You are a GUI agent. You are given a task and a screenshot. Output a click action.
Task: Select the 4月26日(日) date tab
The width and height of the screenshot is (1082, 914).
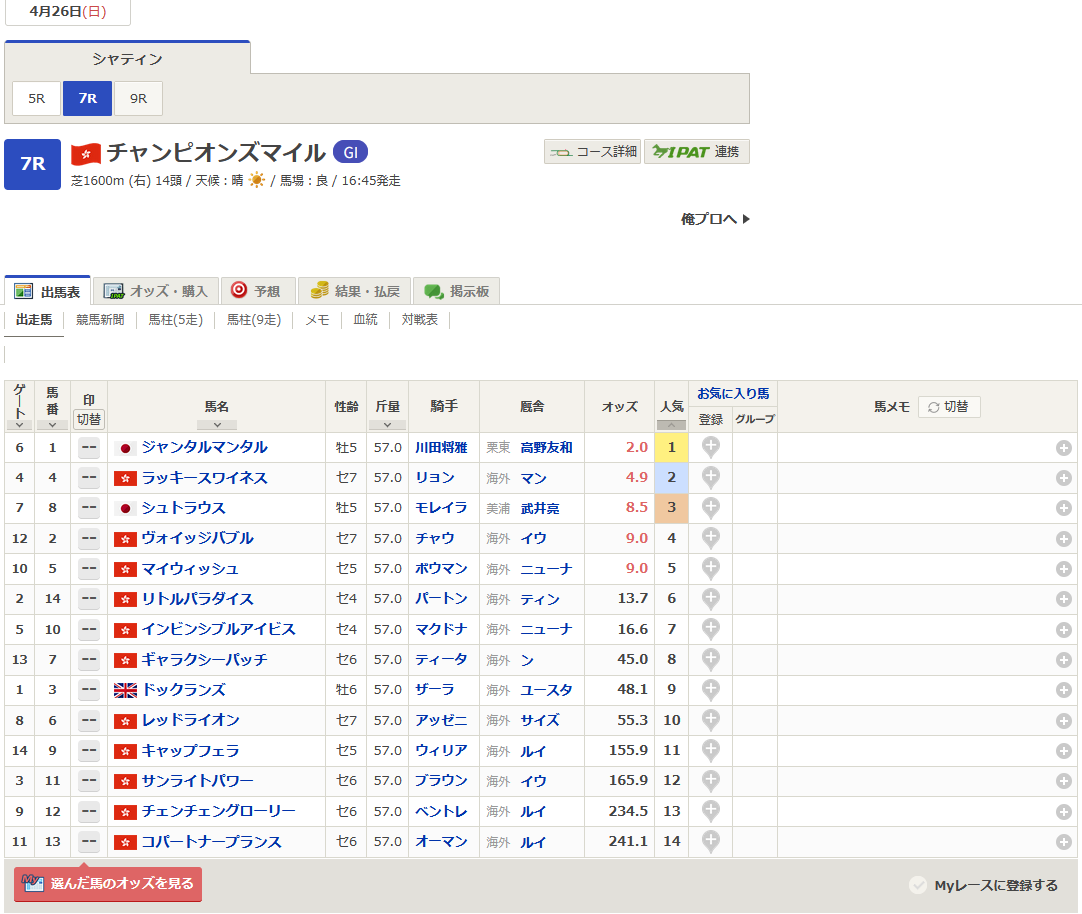[68, 12]
